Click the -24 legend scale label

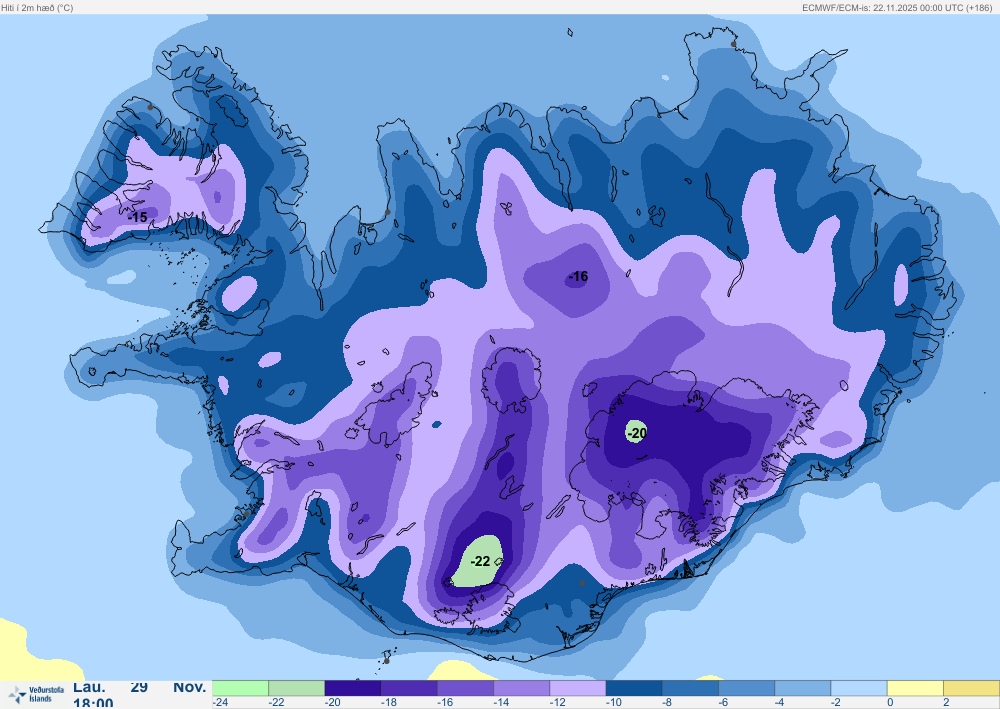point(221,703)
